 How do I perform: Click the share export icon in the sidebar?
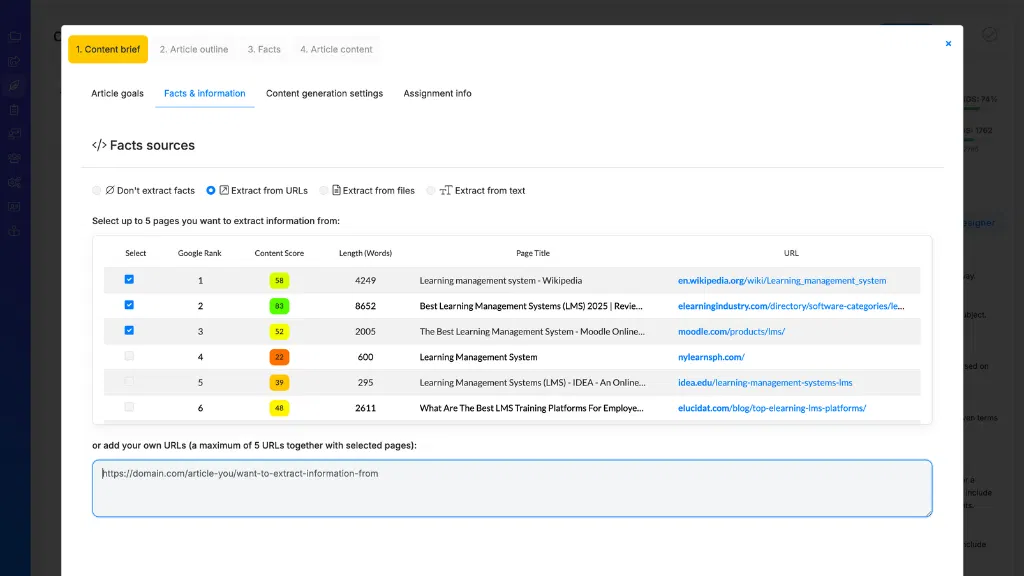click(14, 61)
